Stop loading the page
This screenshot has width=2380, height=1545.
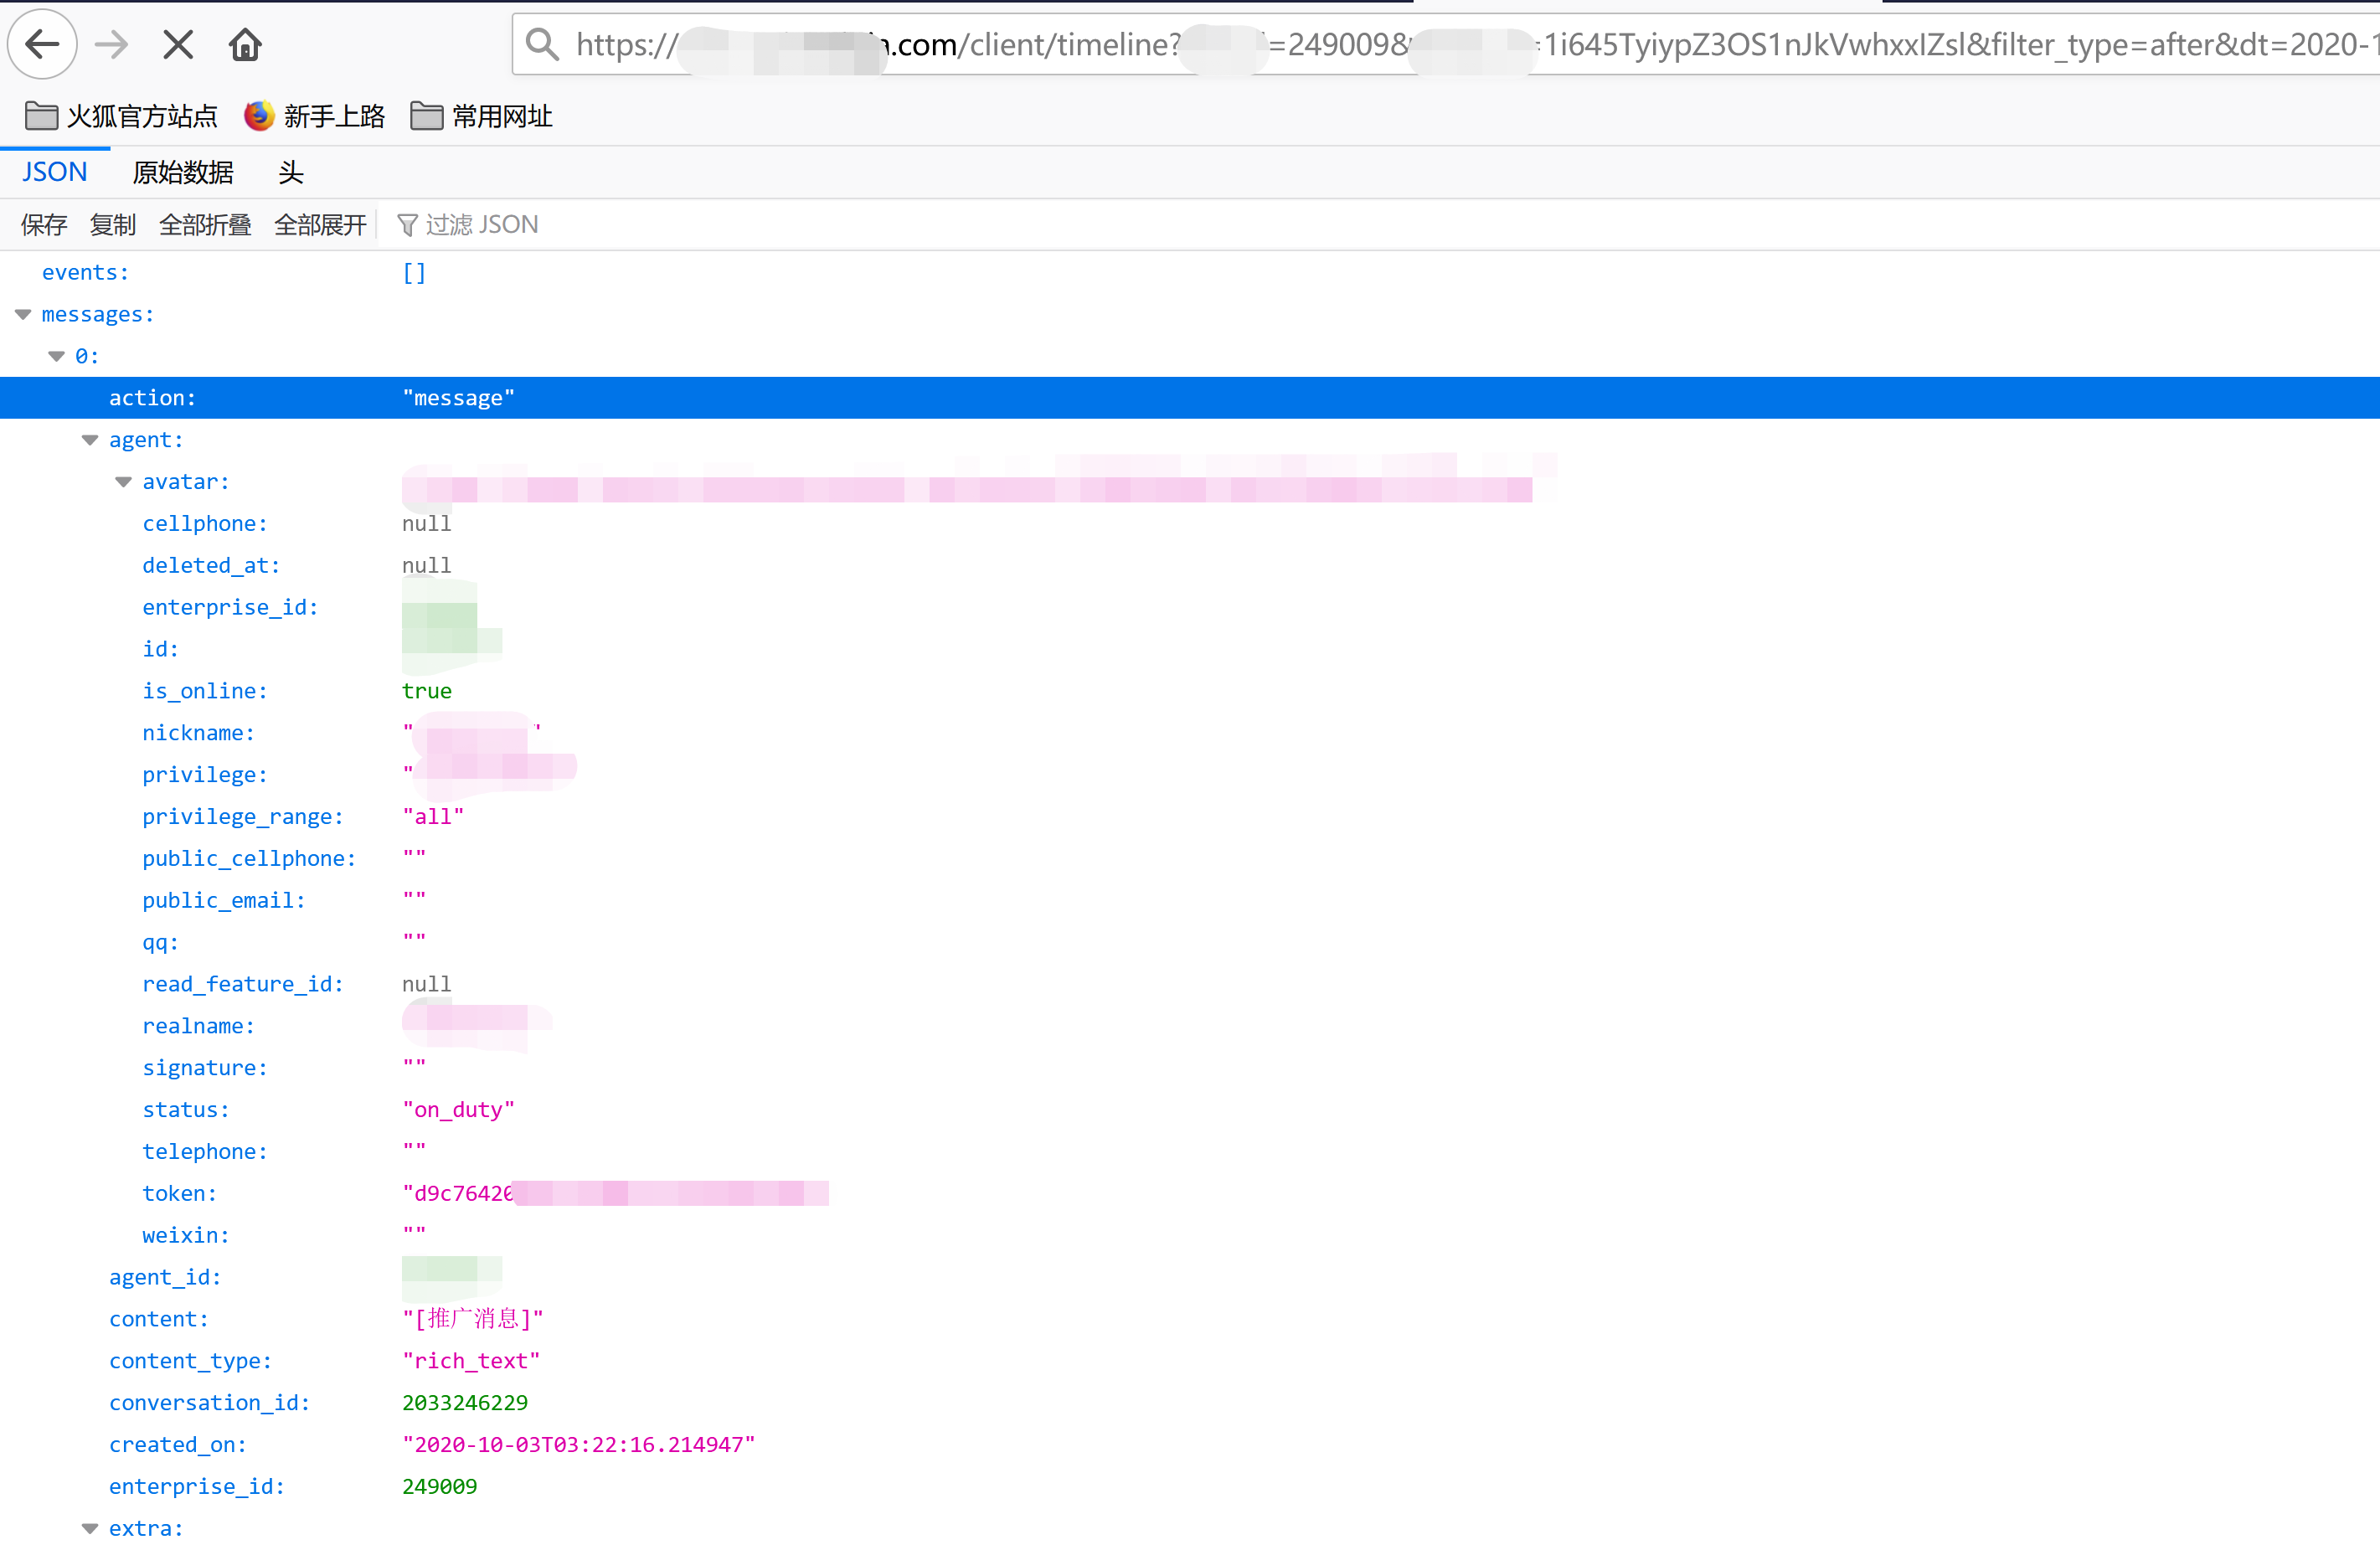[x=178, y=44]
